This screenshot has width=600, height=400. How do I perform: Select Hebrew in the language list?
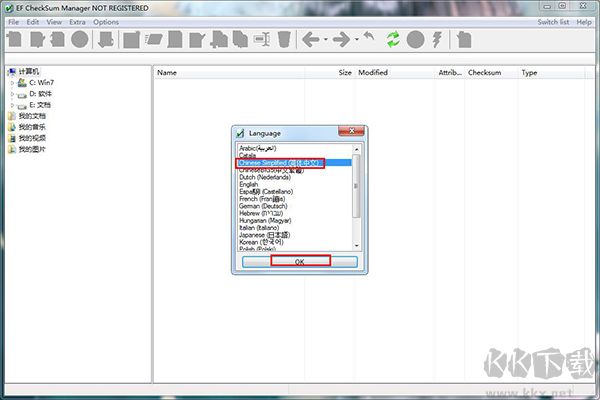pyautogui.click(x=295, y=213)
